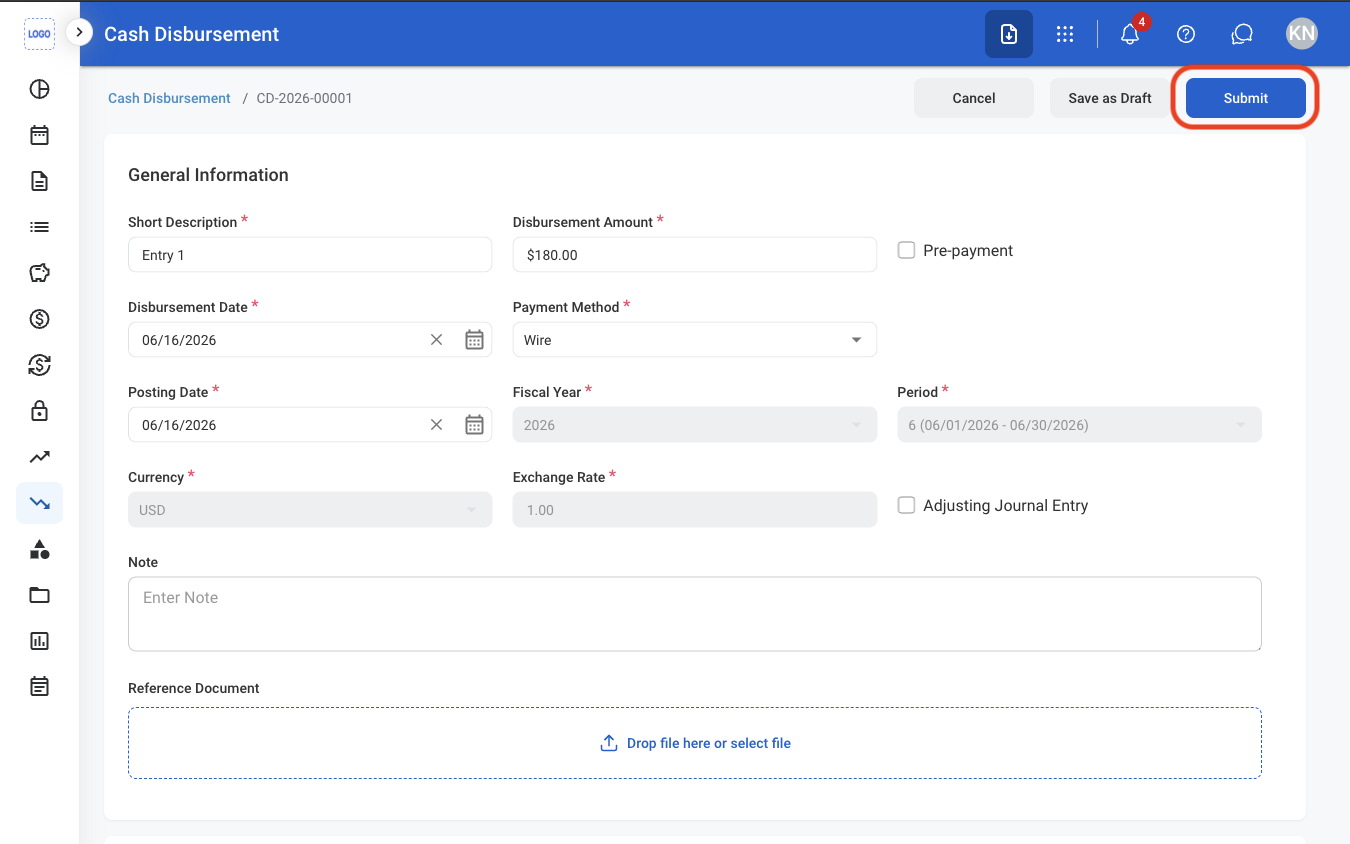Open the dashboard pie chart icon in sidebar
1350x844 pixels.
(39, 89)
